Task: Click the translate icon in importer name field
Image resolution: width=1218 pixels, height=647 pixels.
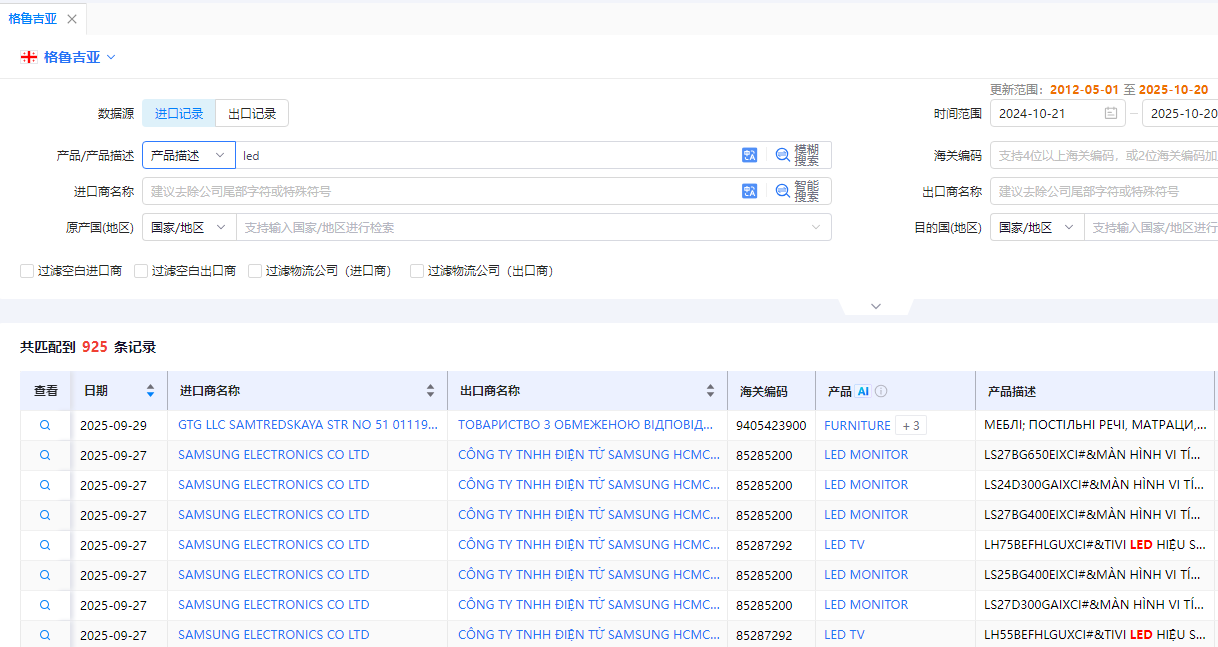Action: pos(749,191)
